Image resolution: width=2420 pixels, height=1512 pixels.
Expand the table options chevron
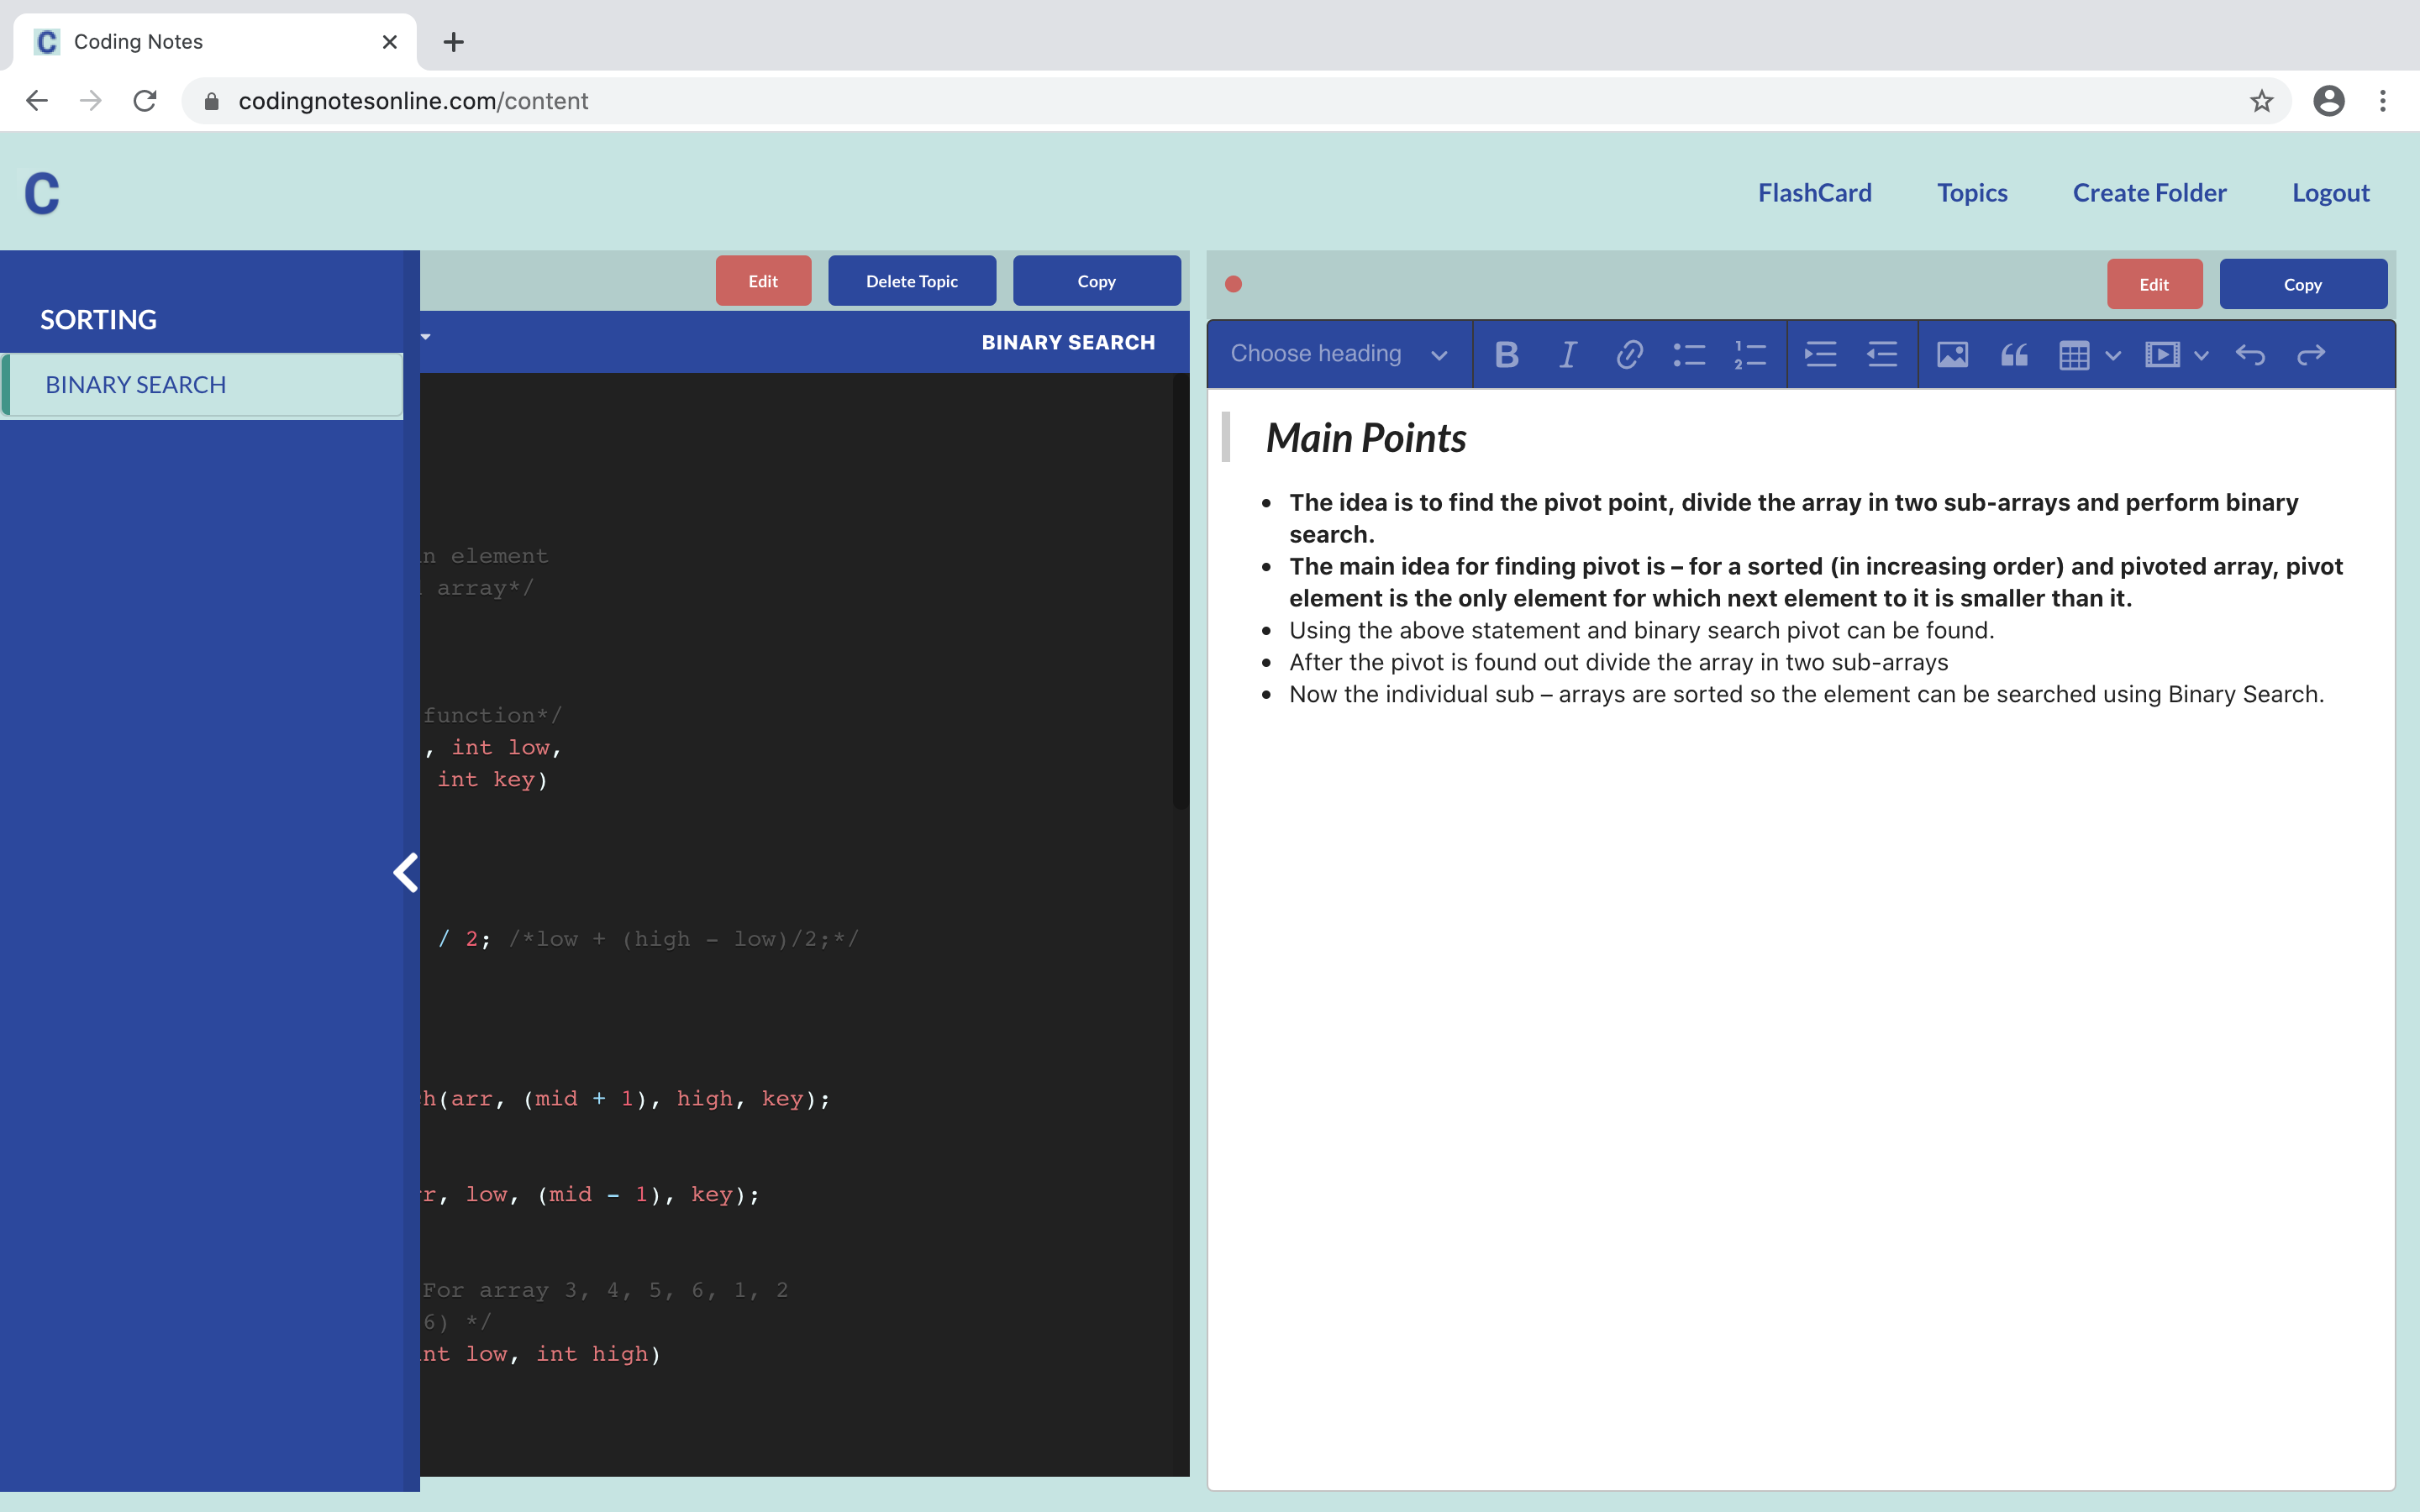pyautogui.click(x=2112, y=355)
